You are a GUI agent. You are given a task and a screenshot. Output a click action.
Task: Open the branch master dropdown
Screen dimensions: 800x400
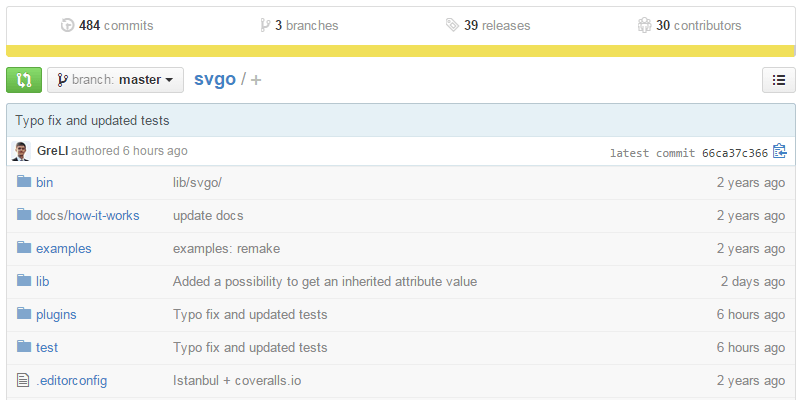(115, 80)
